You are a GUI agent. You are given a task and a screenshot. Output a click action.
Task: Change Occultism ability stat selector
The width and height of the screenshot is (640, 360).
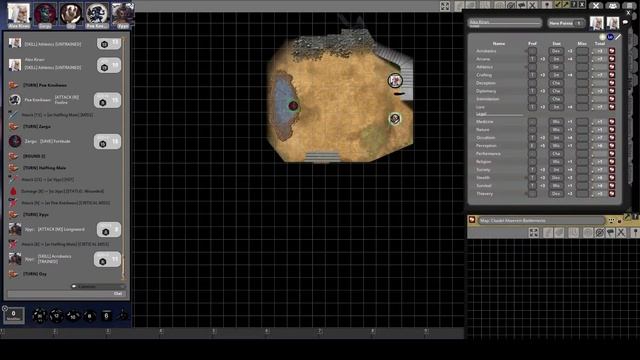(x=556, y=138)
